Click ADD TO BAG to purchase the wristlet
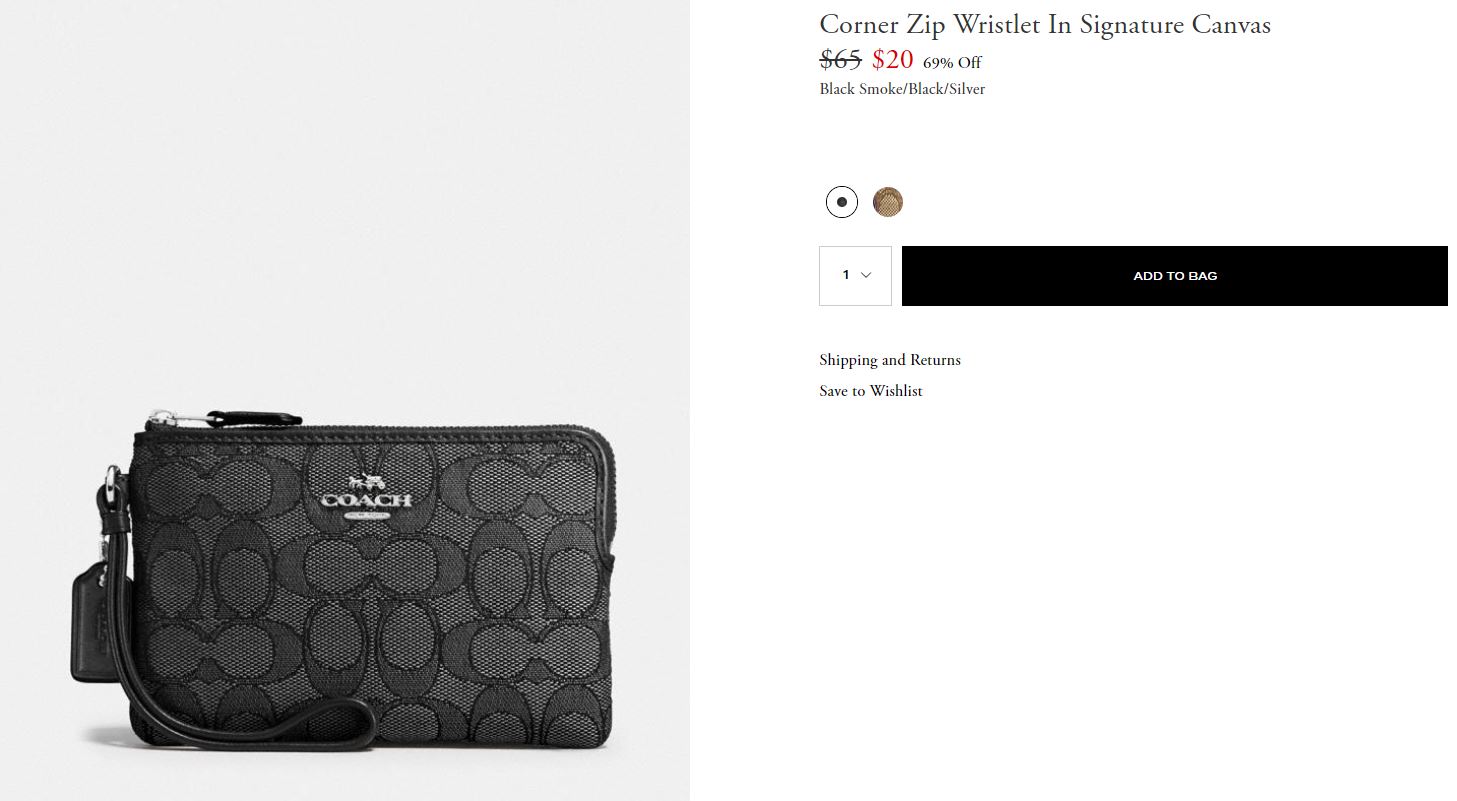Screen dimensions: 1457x801 pyautogui.click(x=1174, y=275)
